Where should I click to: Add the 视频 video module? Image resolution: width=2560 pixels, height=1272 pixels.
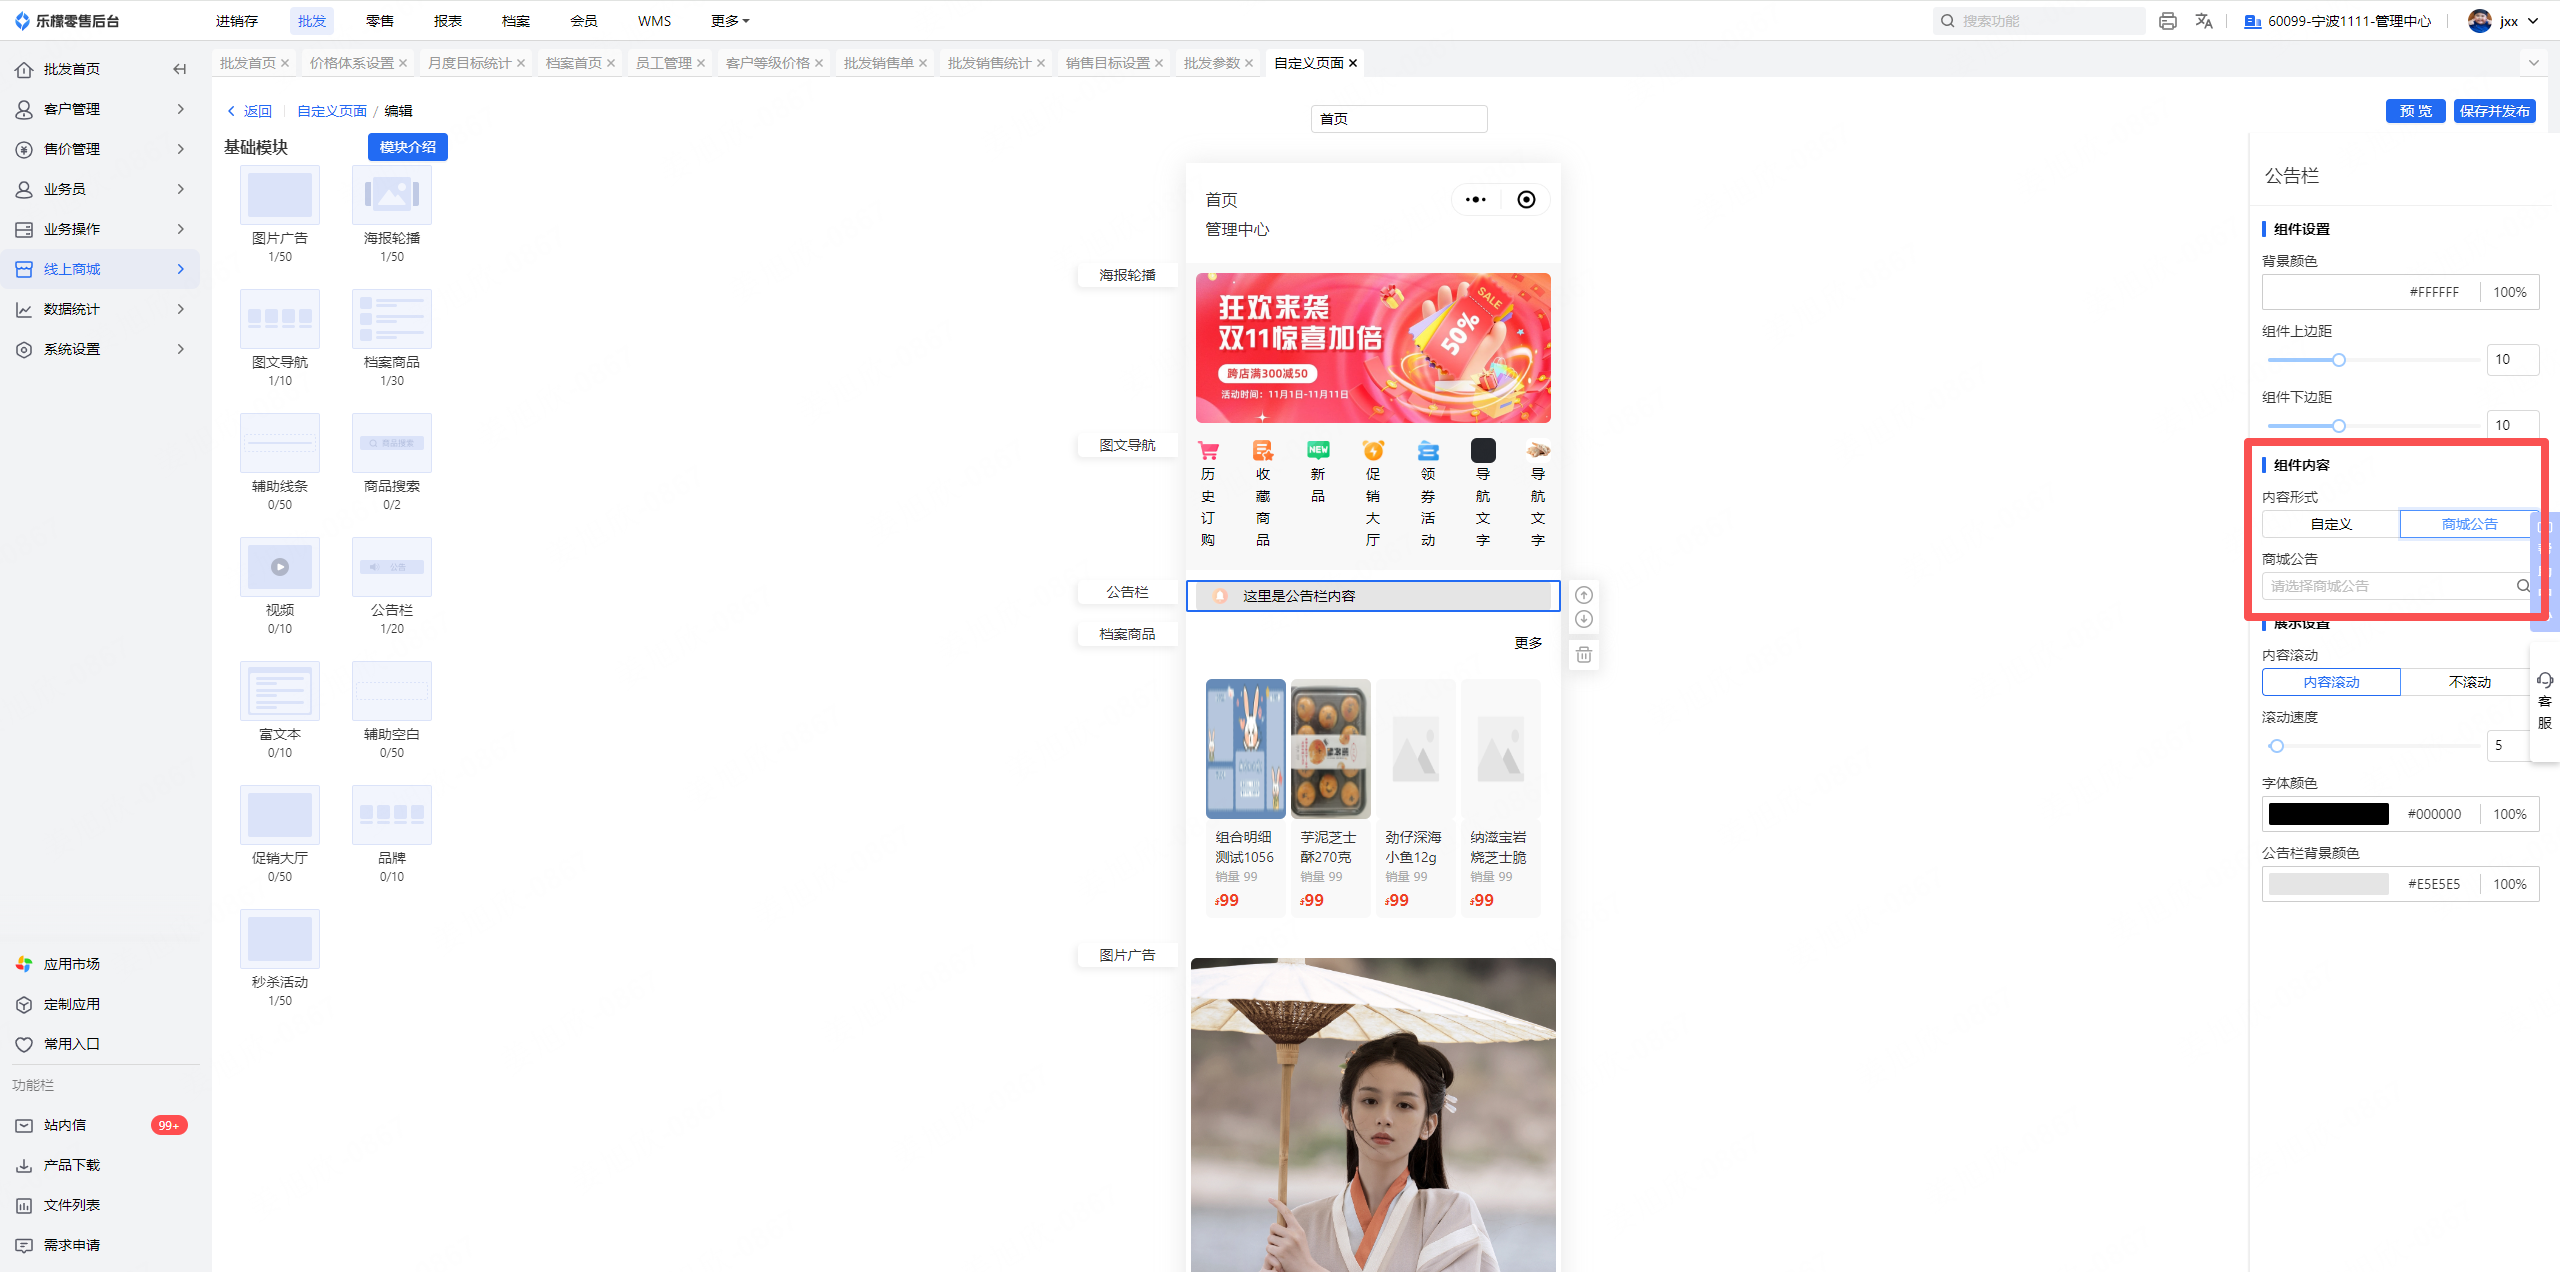(280, 567)
